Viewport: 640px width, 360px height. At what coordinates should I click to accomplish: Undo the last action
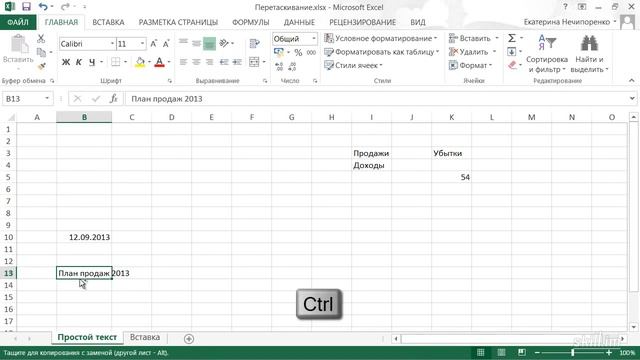point(43,7)
